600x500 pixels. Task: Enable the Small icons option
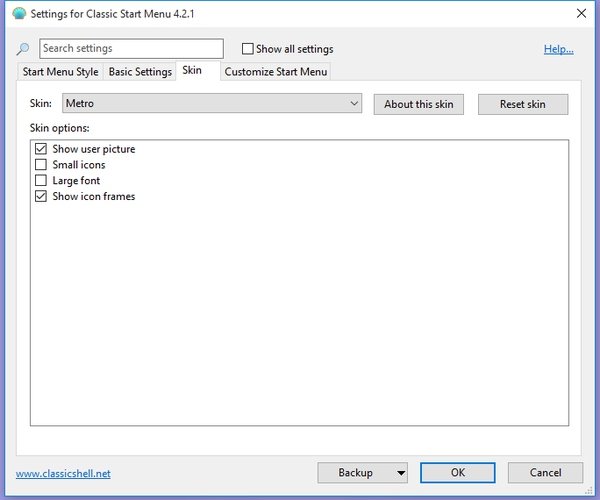(x=41, y=165)
